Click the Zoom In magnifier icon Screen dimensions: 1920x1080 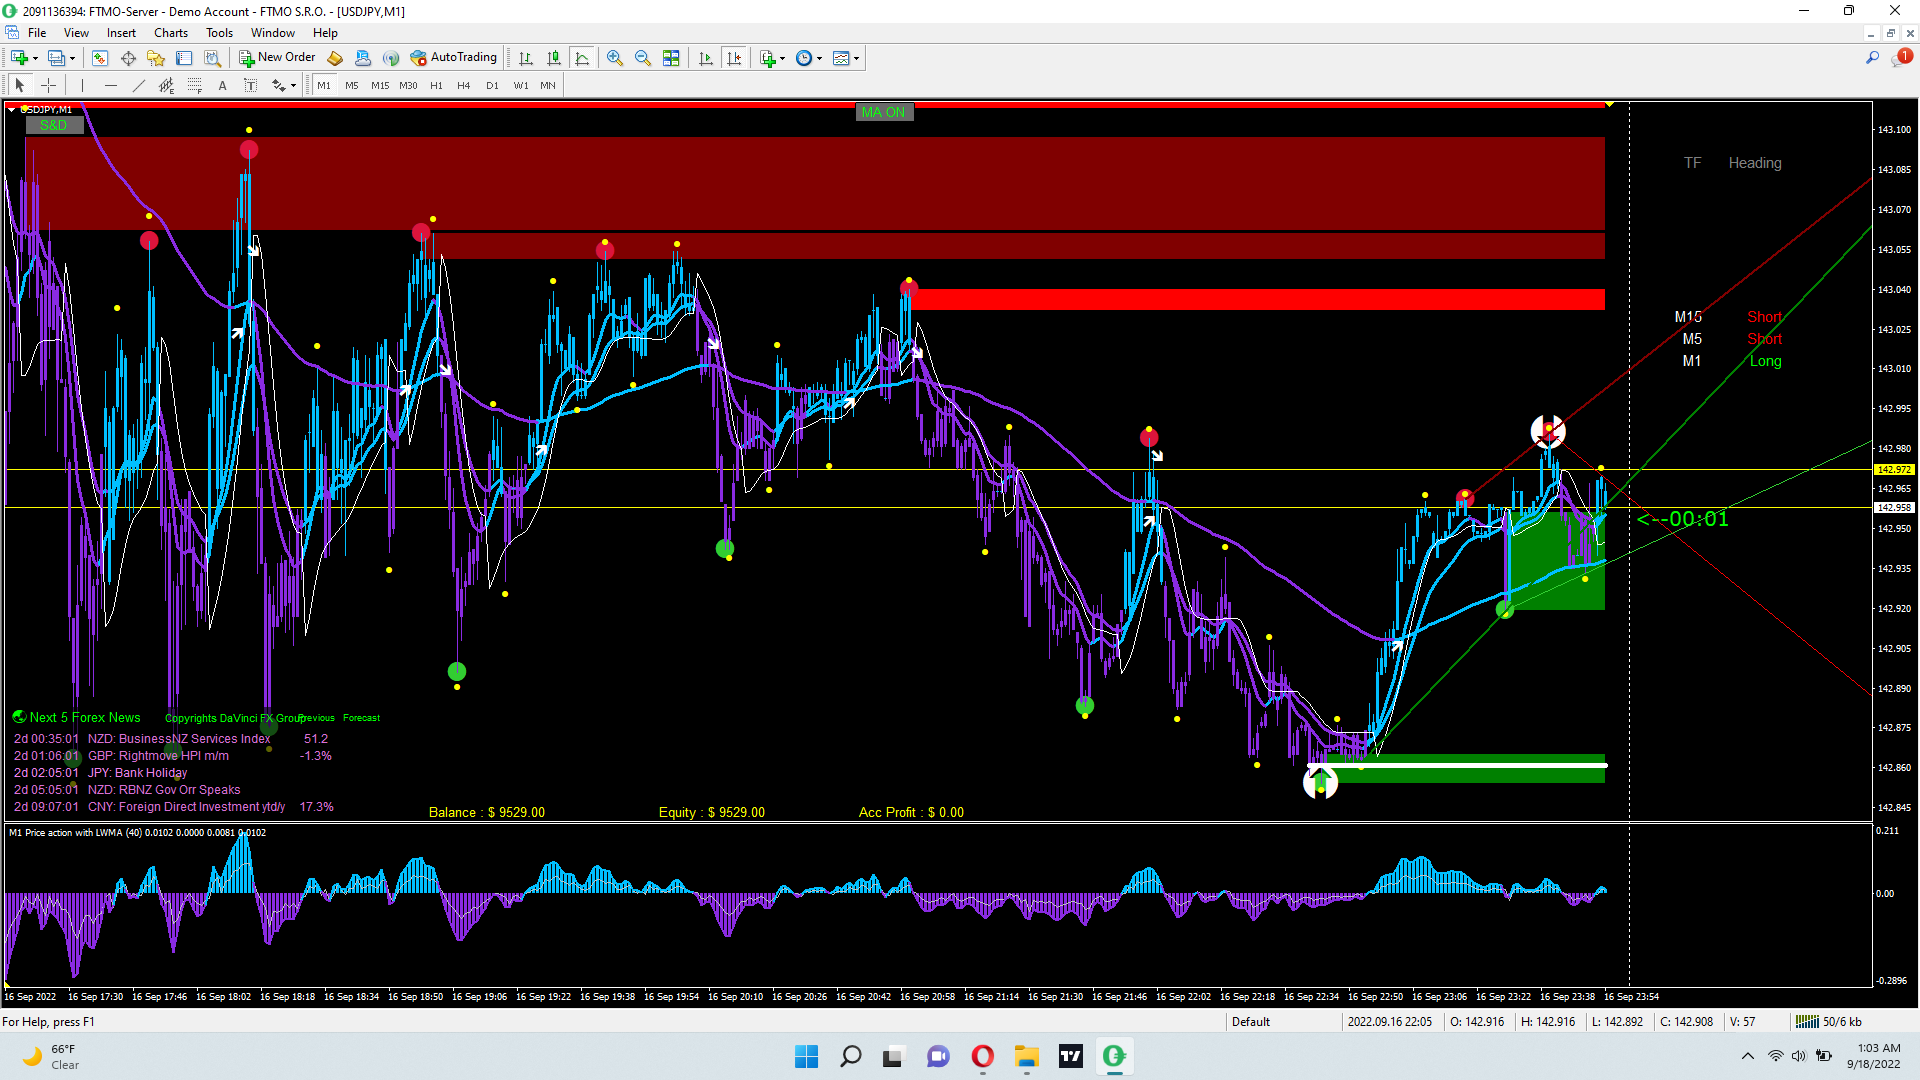(615, 58)
